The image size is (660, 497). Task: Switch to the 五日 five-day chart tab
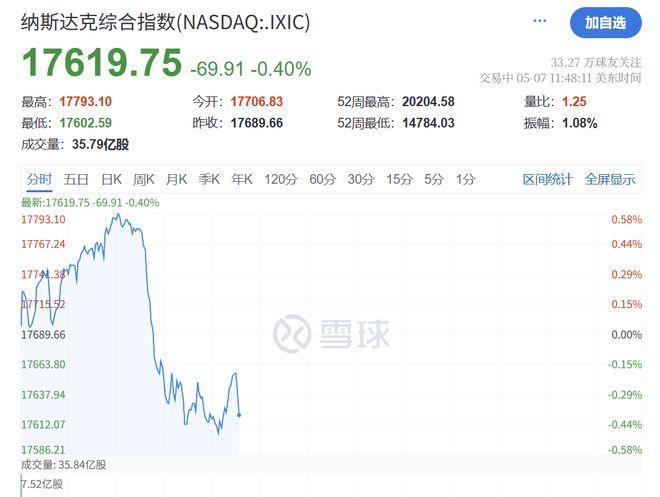coord(76,179)
